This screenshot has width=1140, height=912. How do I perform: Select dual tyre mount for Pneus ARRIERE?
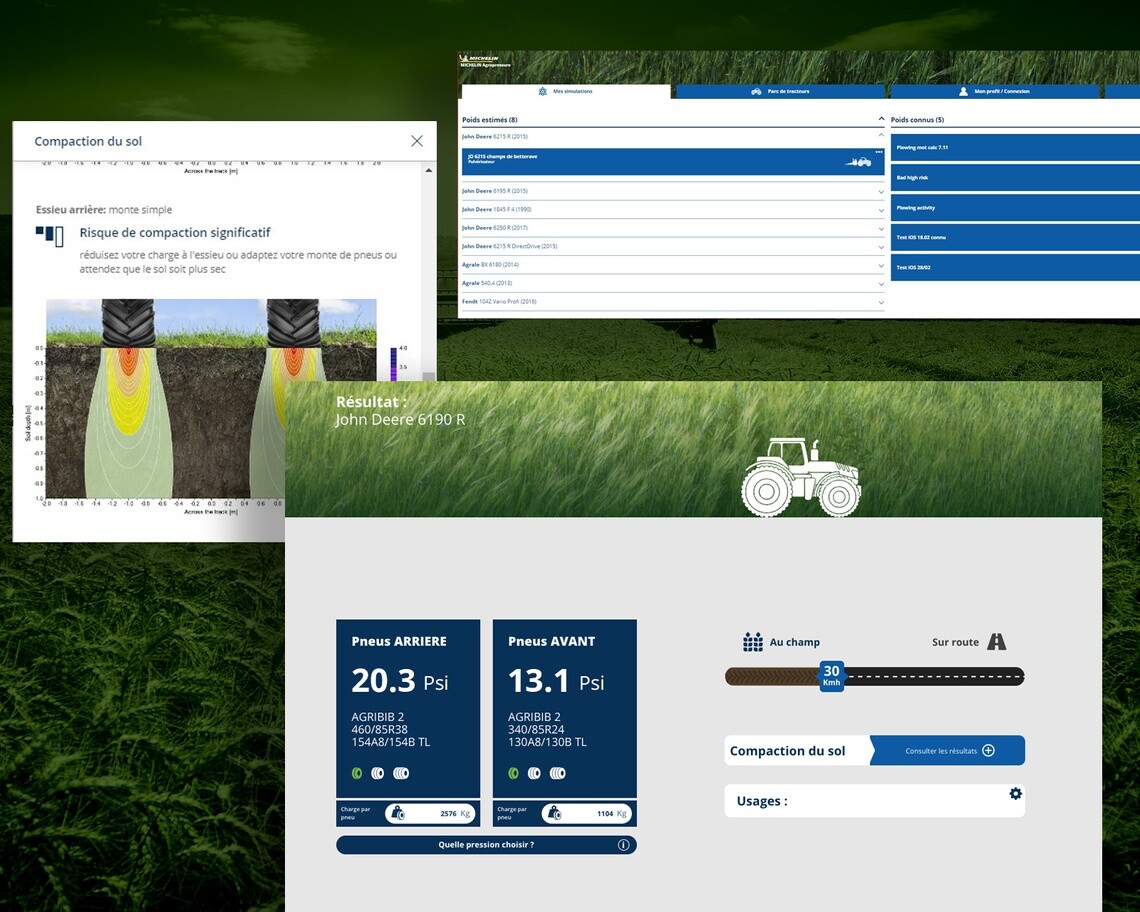point(377,773)
